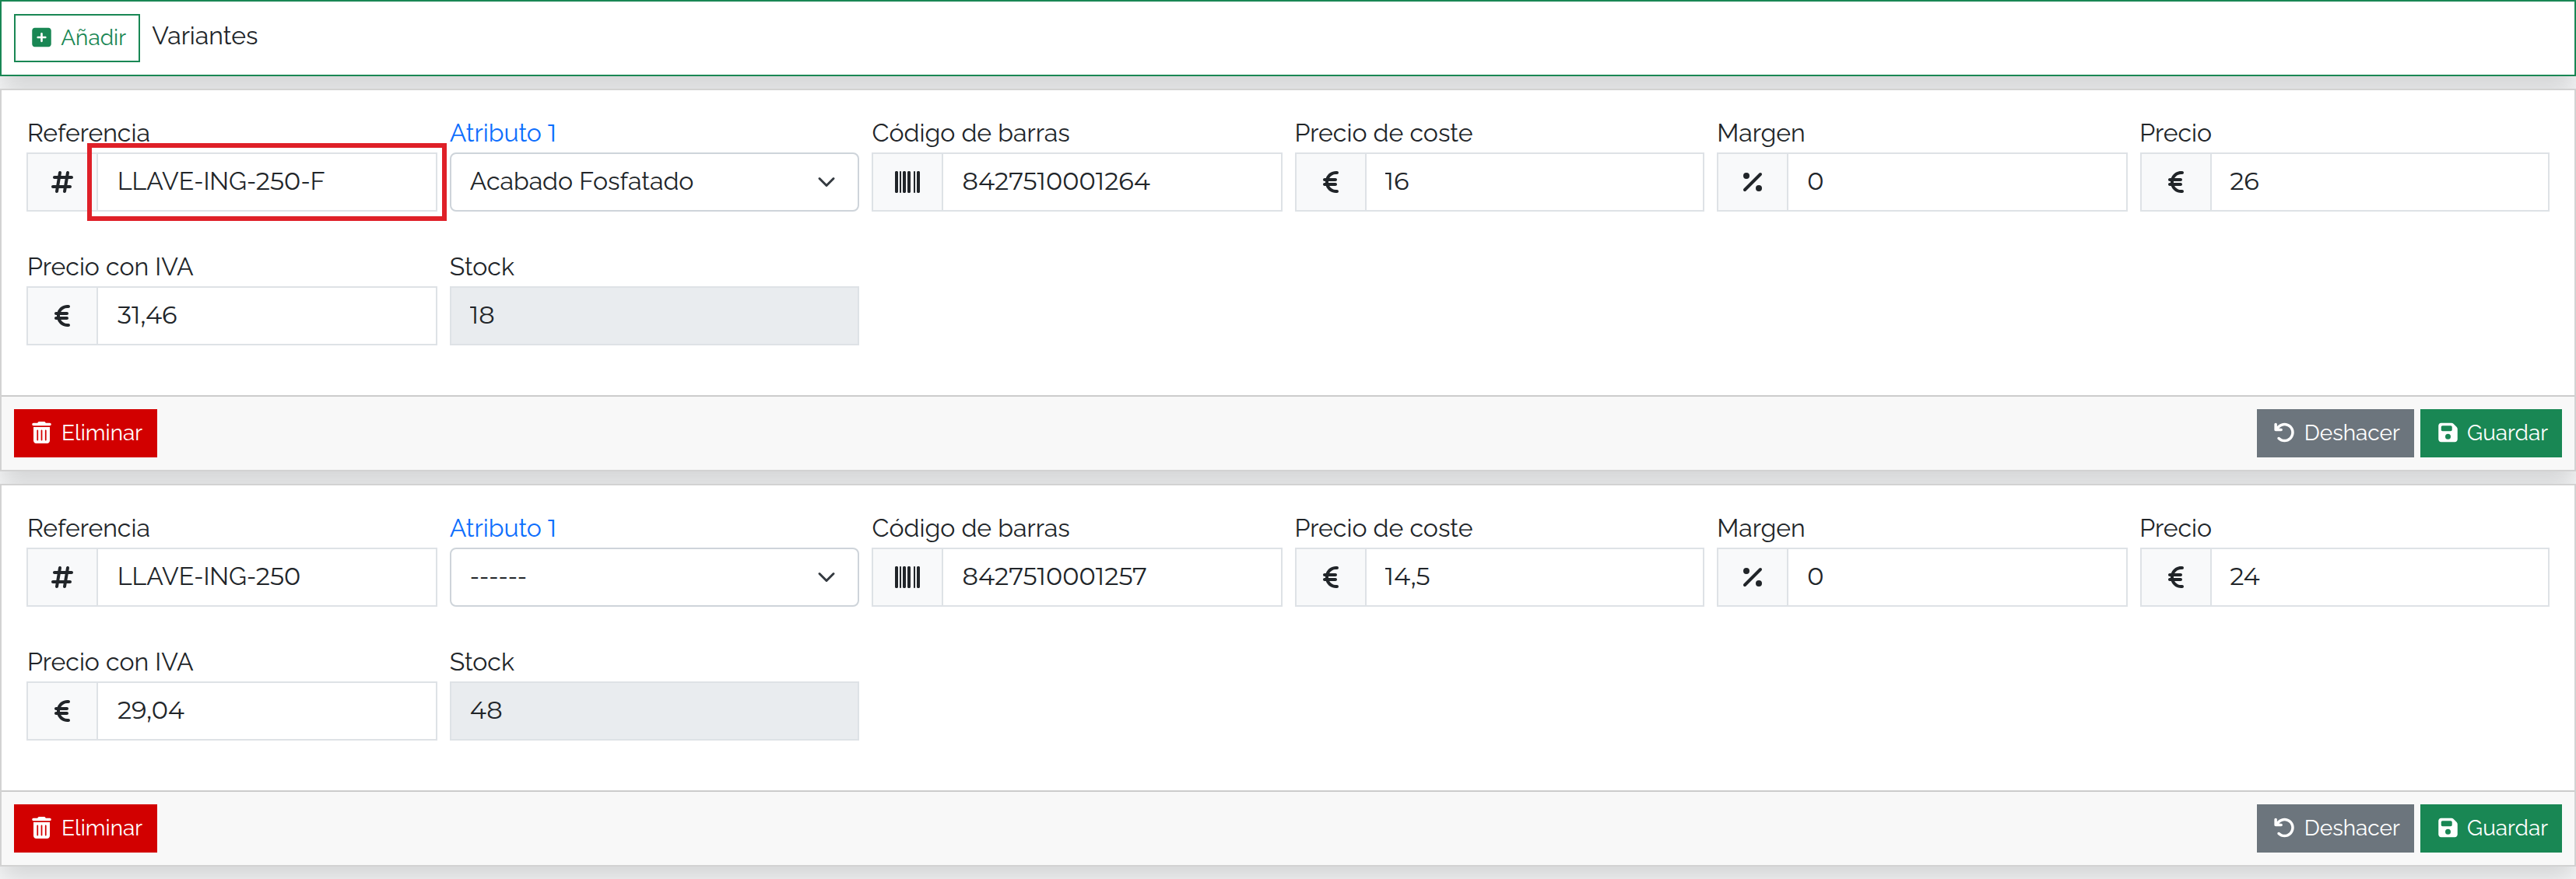Click euro icon beside price 26
This screenshot has height=879, width=2576.
point(2175,182)
